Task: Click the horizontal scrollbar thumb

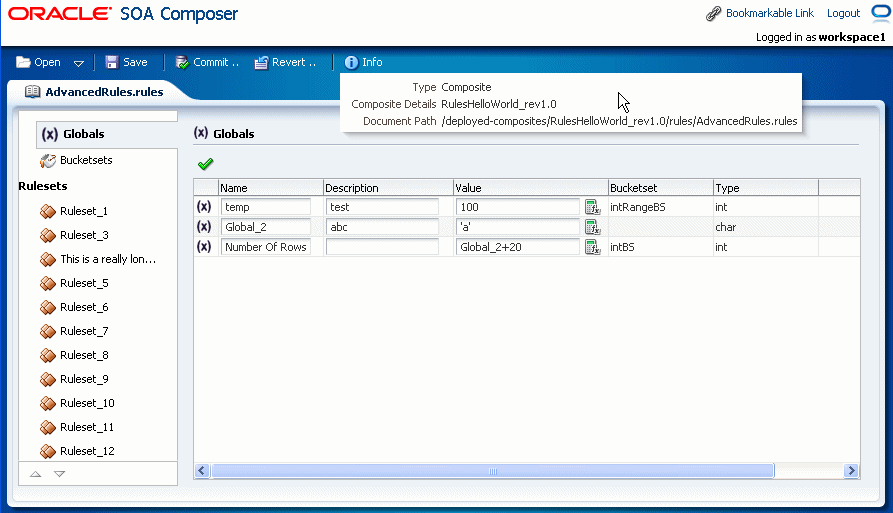Action: tap(493, 471)
